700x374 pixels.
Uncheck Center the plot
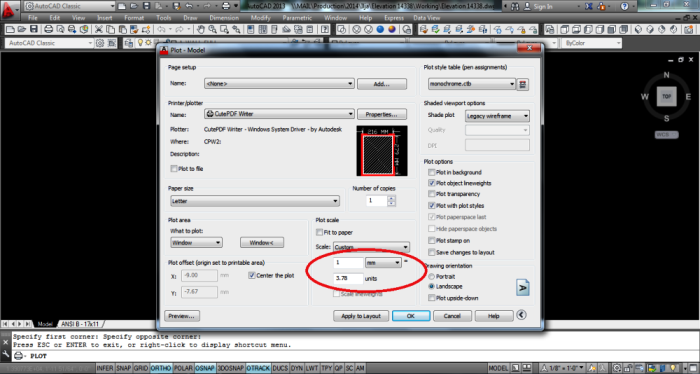tap(252, 275)
